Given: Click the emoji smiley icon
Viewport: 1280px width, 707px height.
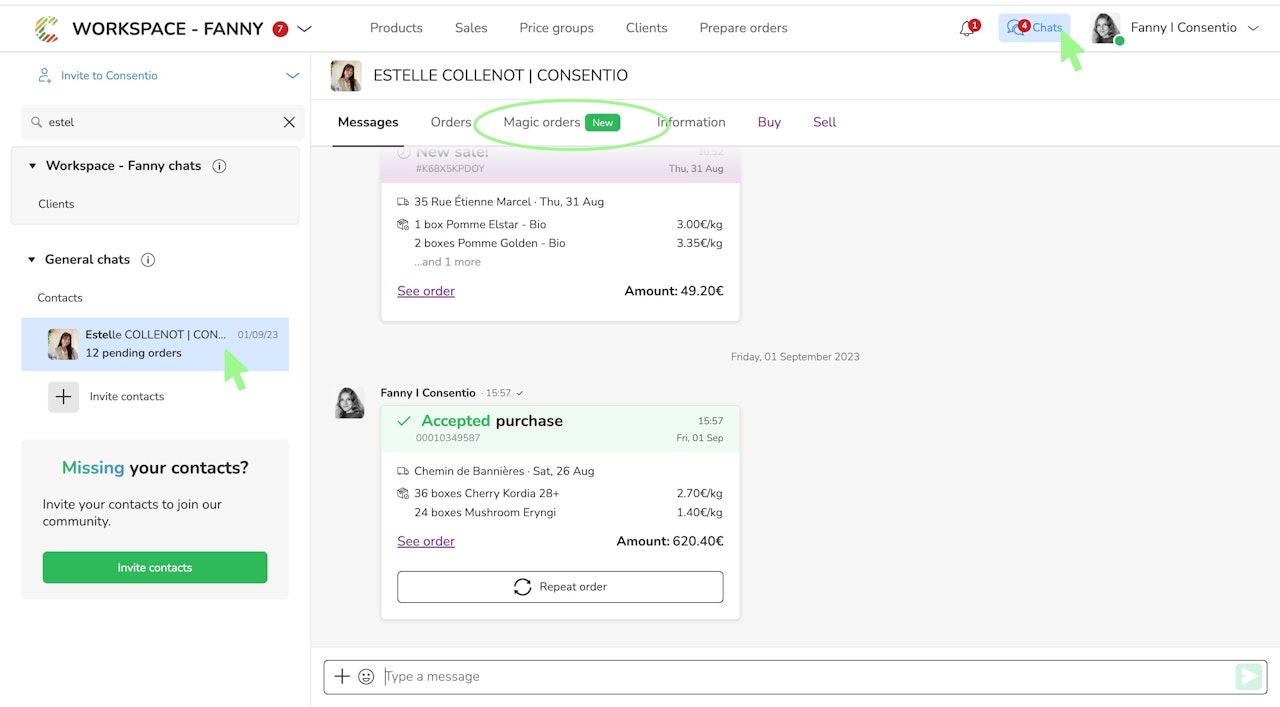Looking at the screenshot, I should 366,677.
